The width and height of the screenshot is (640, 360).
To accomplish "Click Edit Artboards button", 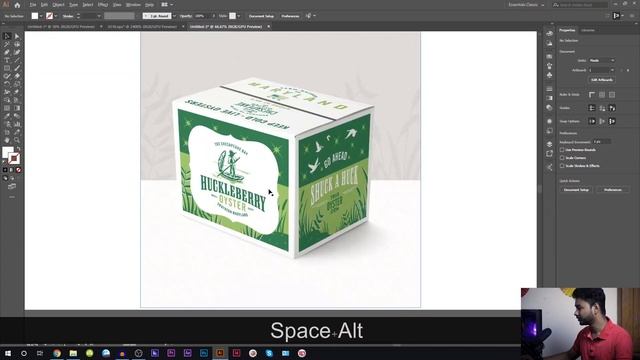I will tap(602, 80).
